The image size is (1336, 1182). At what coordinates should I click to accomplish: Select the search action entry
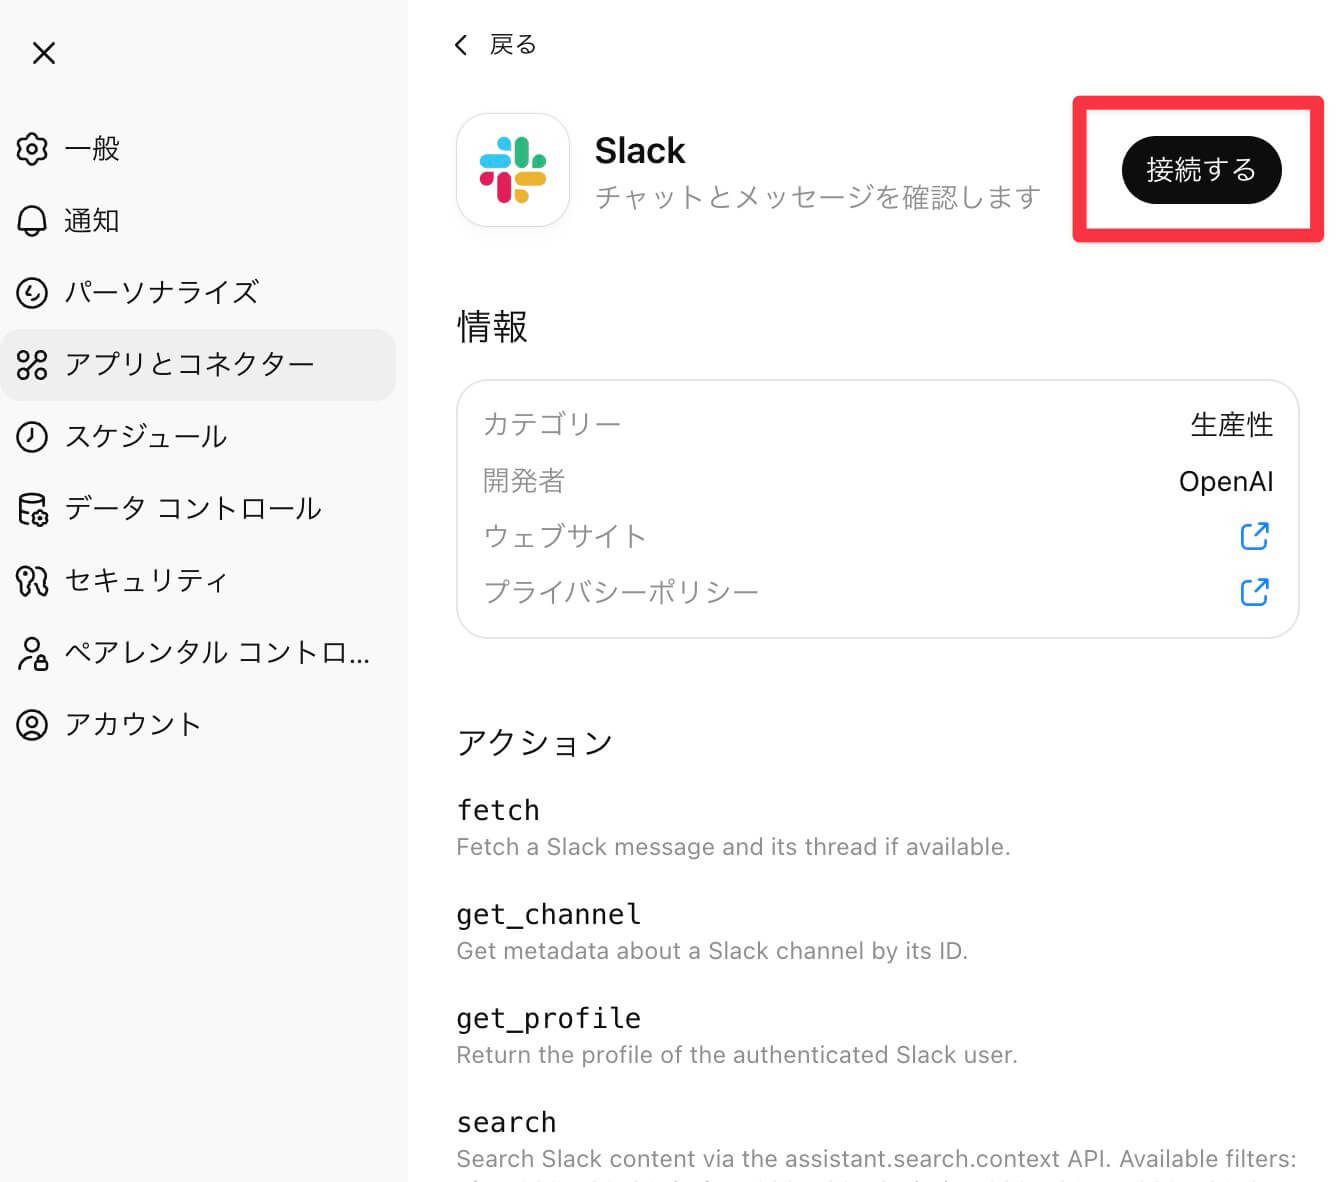pos(506,1122)
